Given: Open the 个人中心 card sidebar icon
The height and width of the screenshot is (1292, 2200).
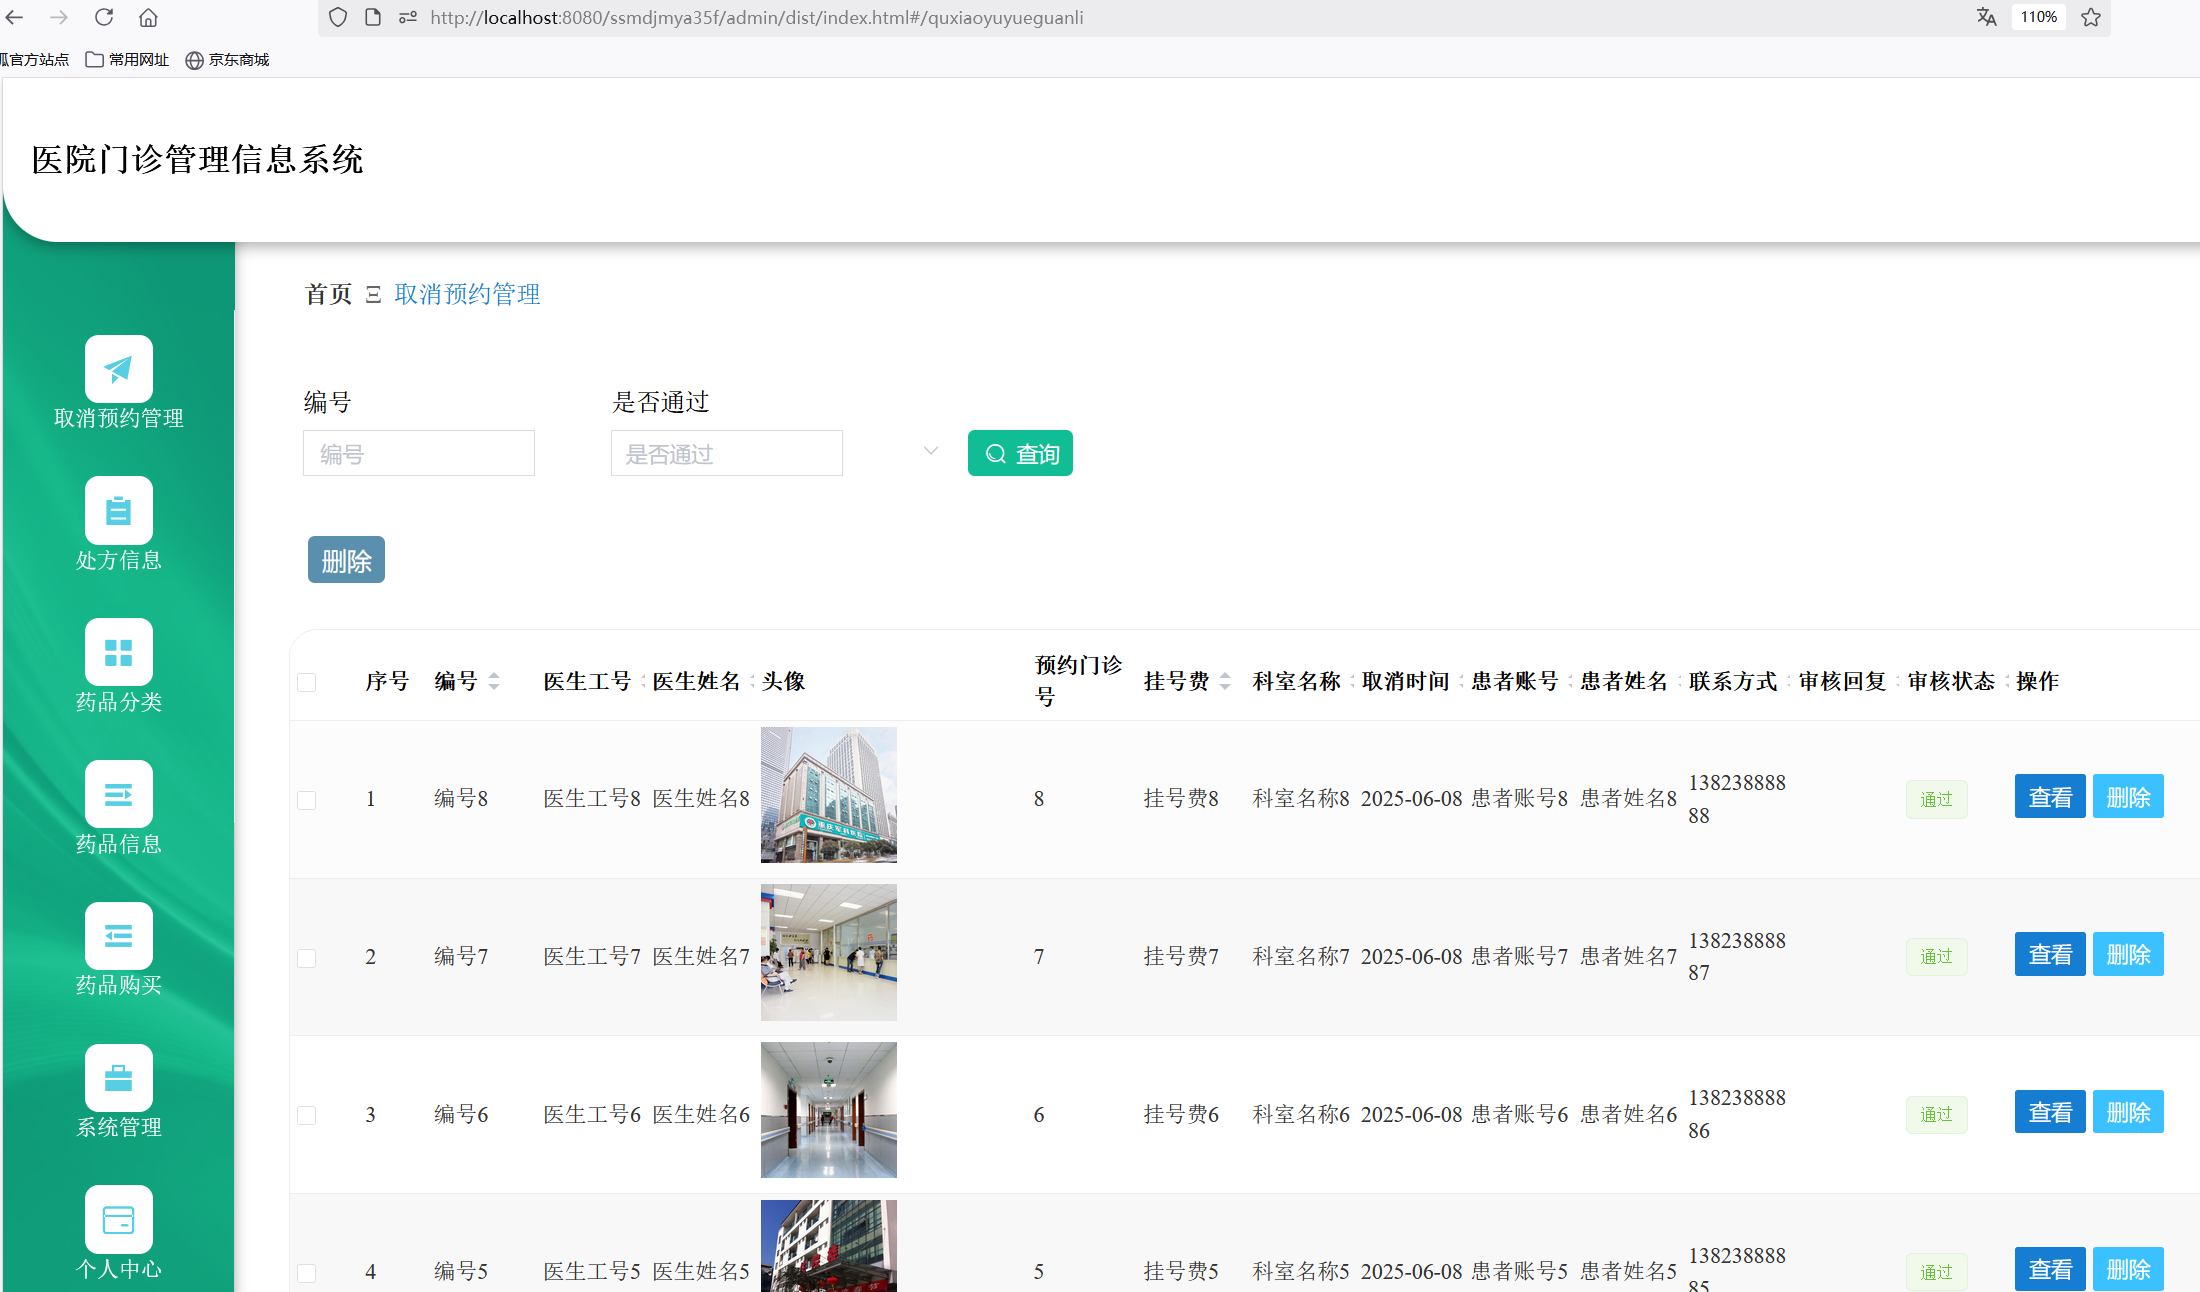Looking at the screenshot, I should (118, 1219).
